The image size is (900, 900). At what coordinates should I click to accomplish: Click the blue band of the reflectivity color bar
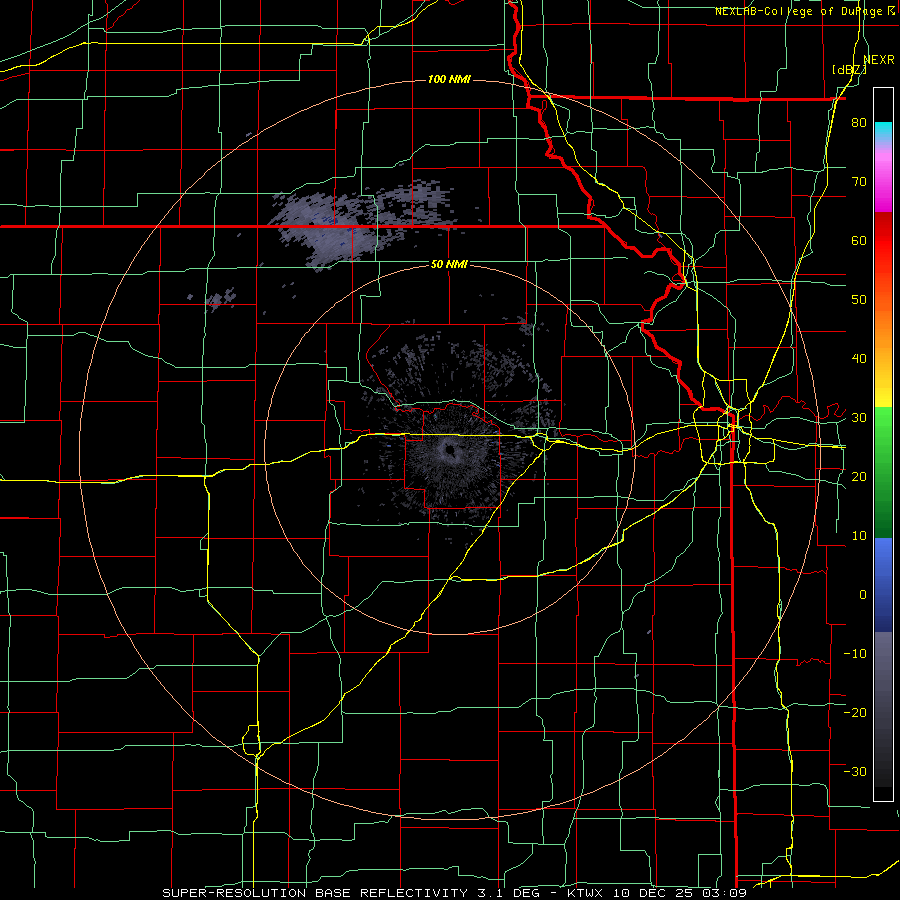pos(883,585)
